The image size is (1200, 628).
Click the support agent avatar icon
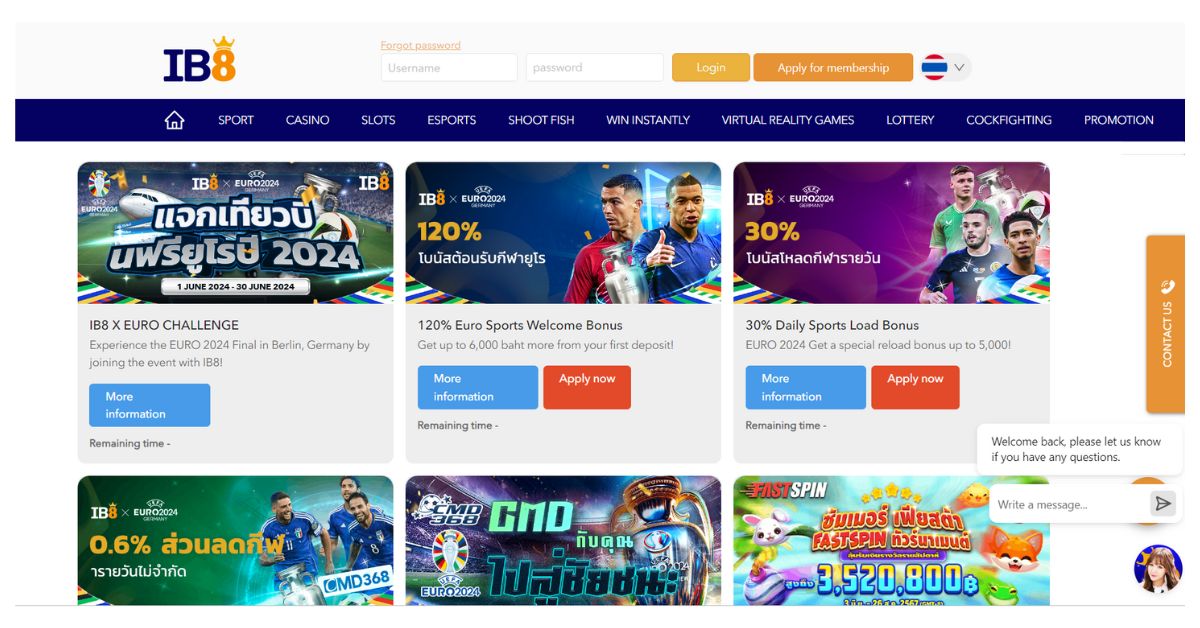click(1158, 569)
